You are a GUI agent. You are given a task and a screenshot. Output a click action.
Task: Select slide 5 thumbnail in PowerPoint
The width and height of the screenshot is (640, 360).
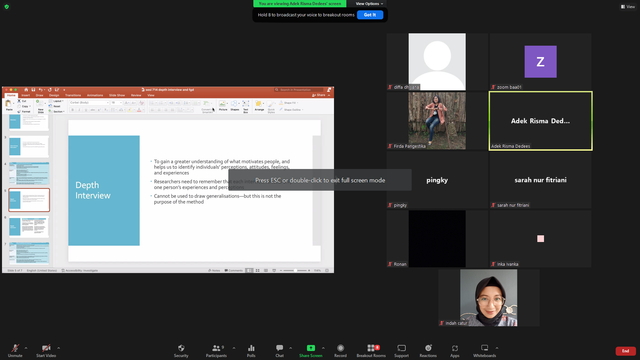coord(29,200)
